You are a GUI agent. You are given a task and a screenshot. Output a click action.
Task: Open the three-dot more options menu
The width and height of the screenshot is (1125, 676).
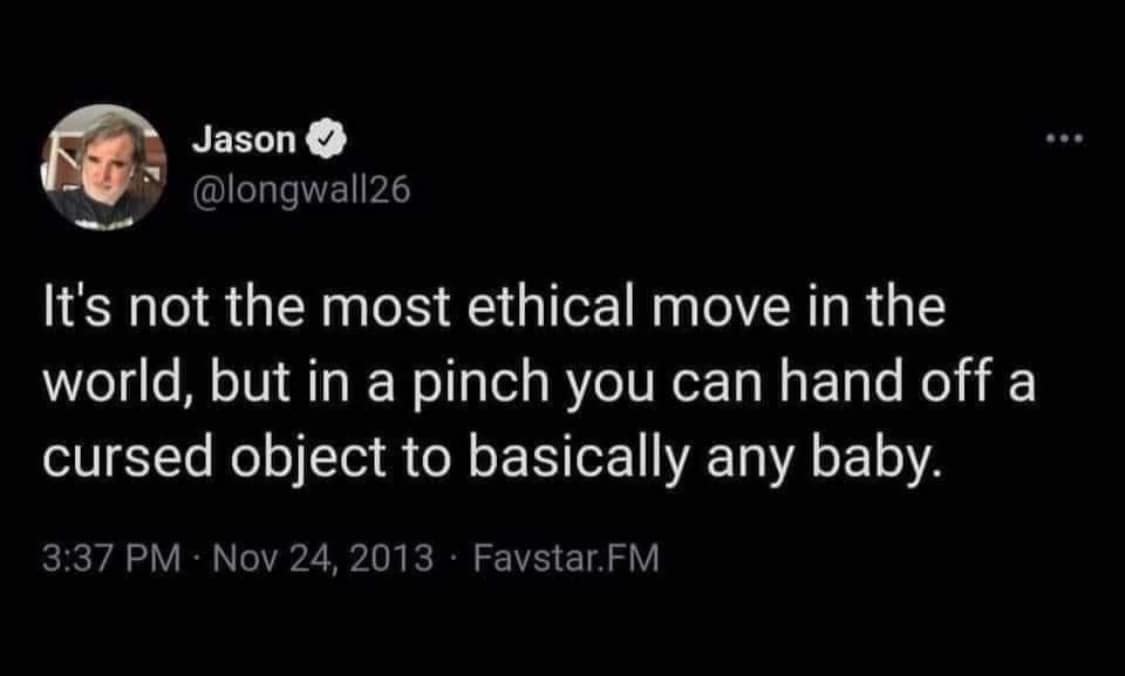pos(1065,139)
